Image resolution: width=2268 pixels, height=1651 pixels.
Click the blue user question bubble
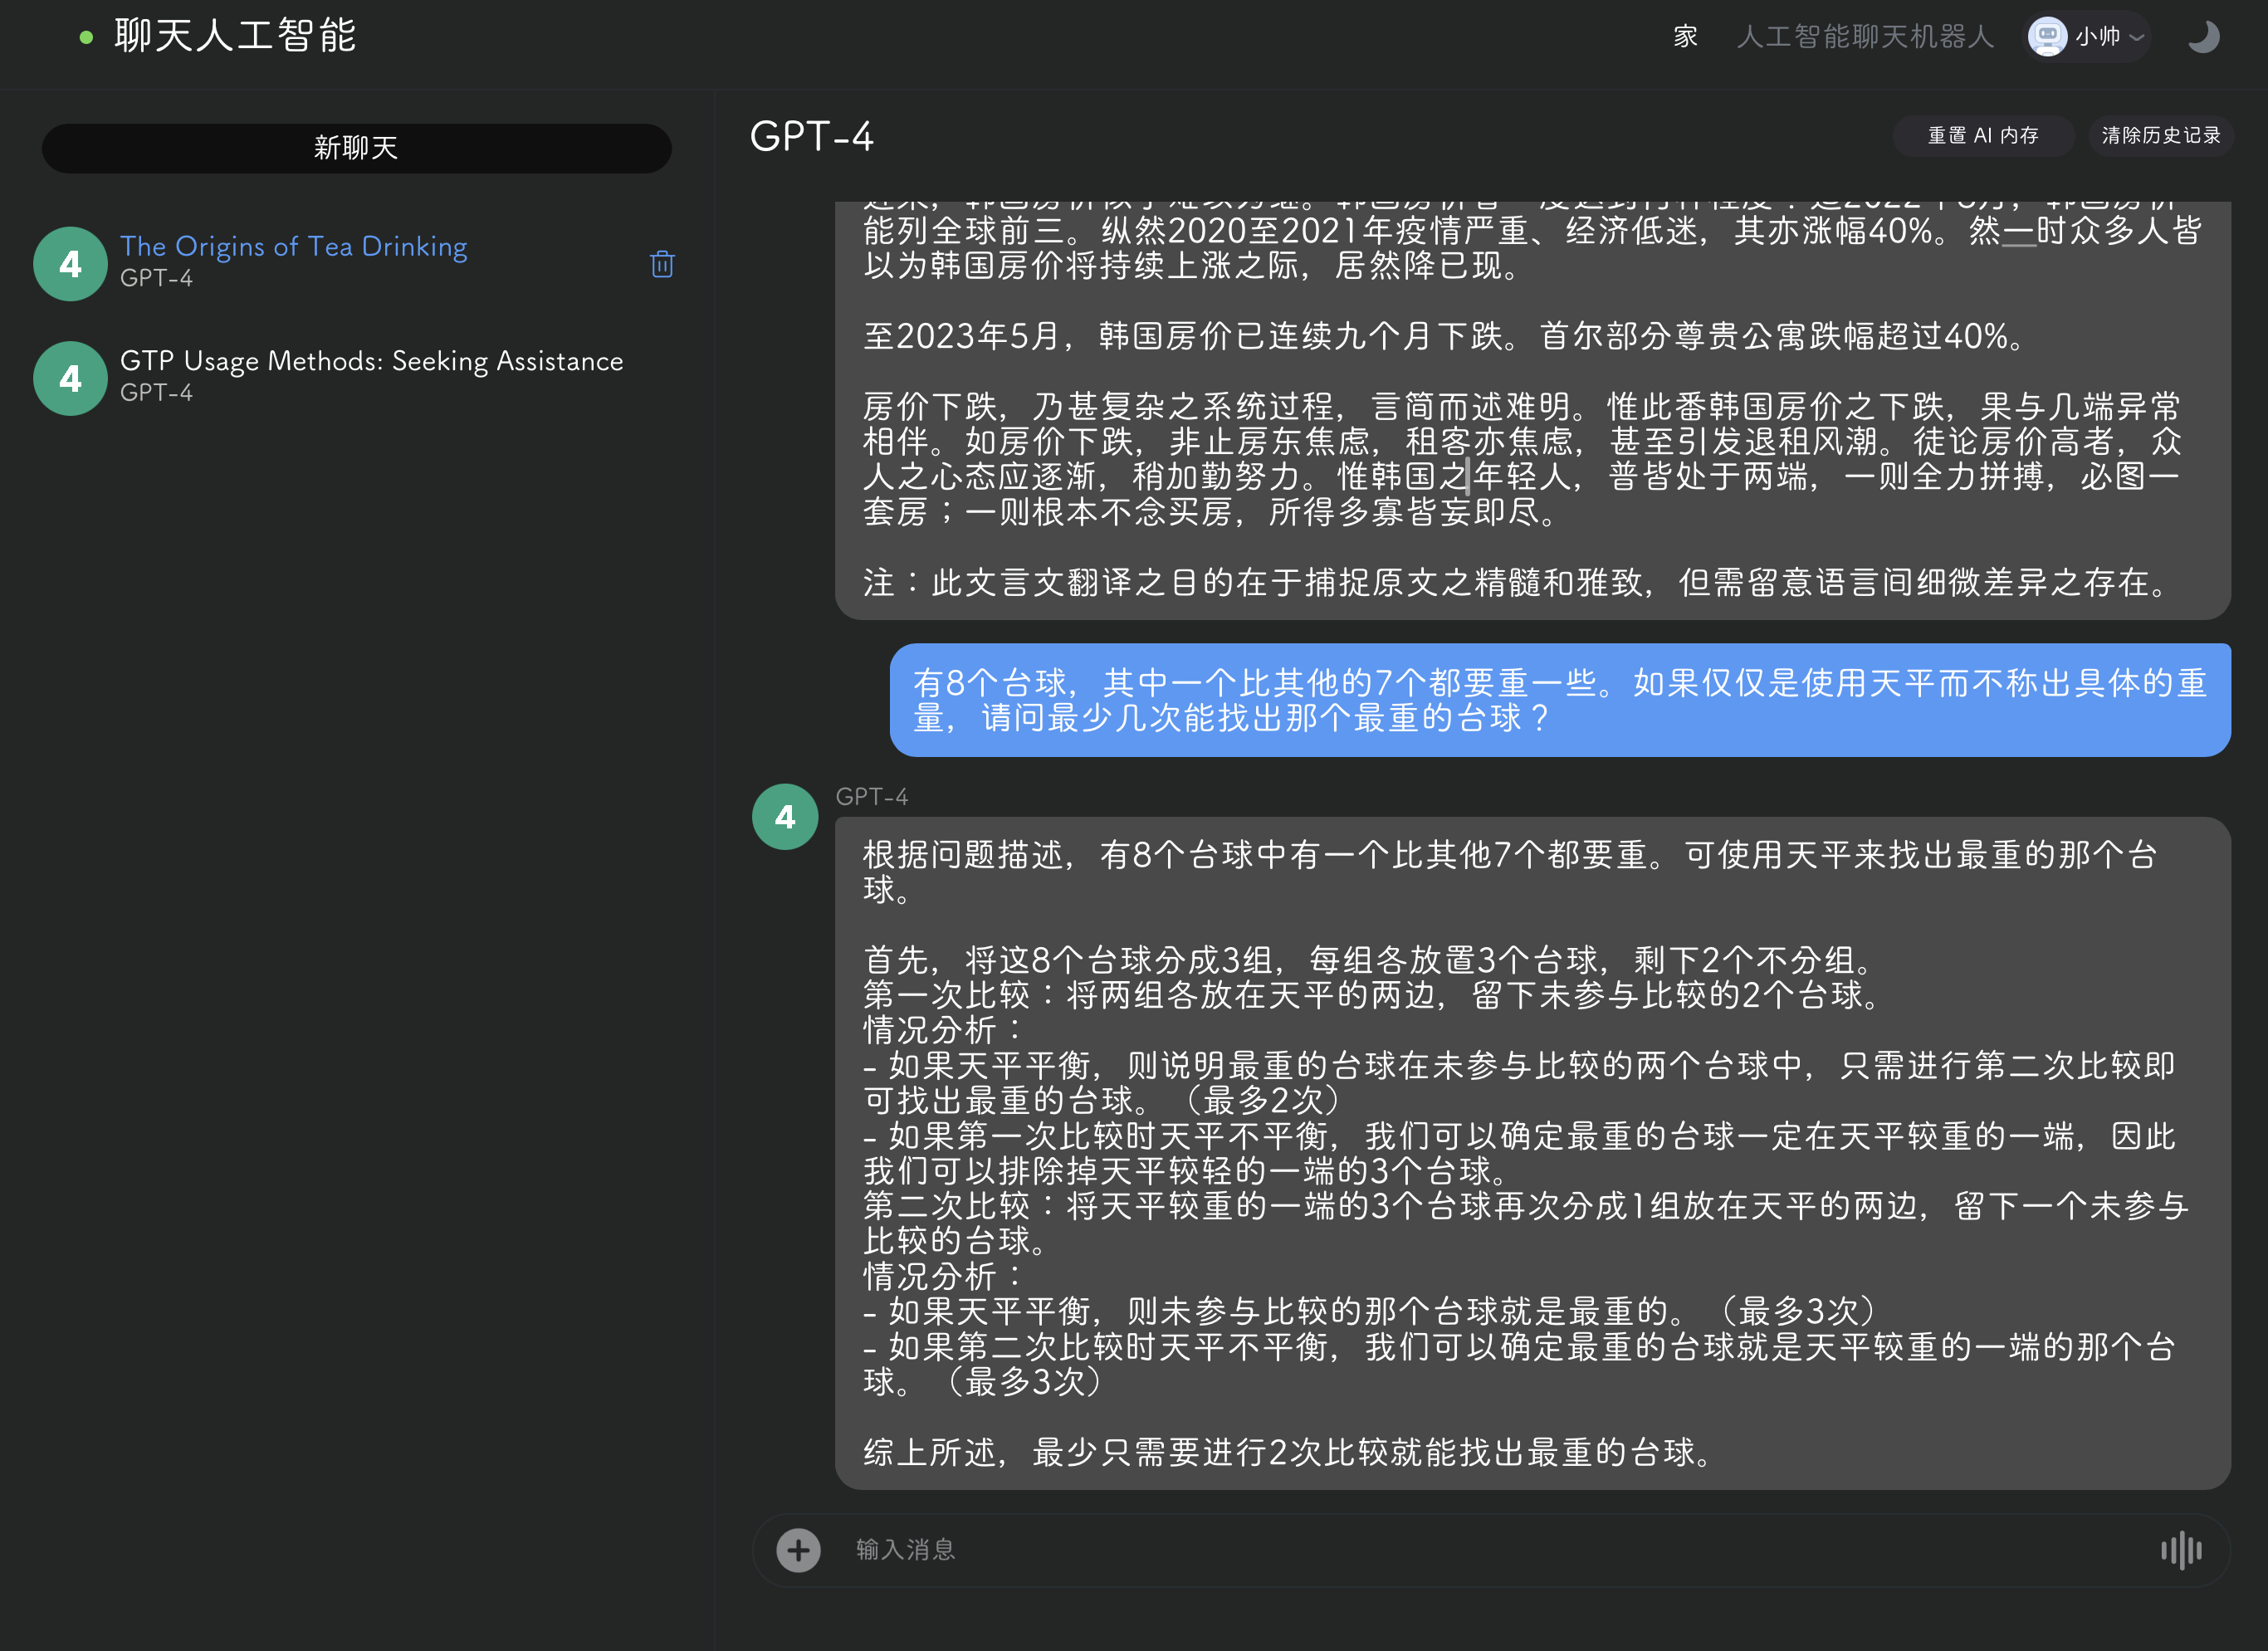coord(1559,700)
